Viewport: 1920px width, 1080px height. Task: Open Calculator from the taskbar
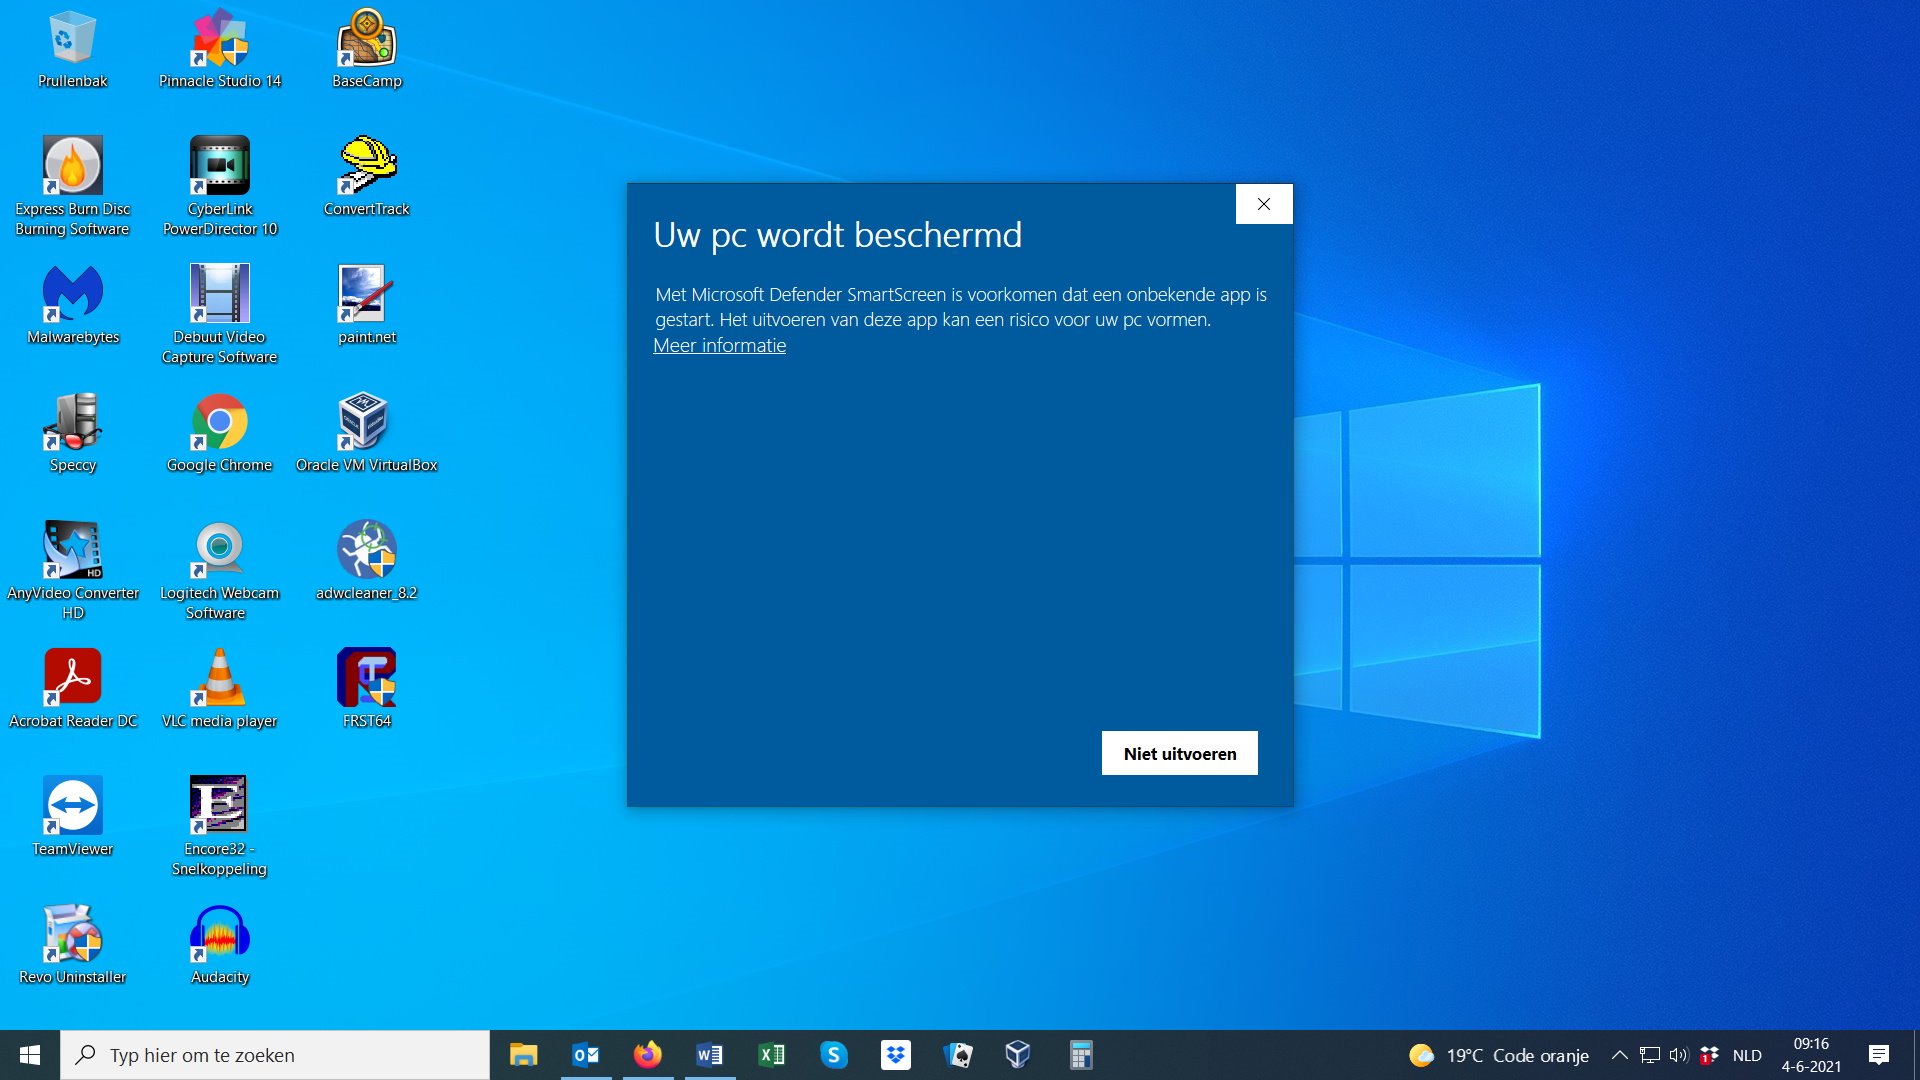[x=1081, y=1055]
